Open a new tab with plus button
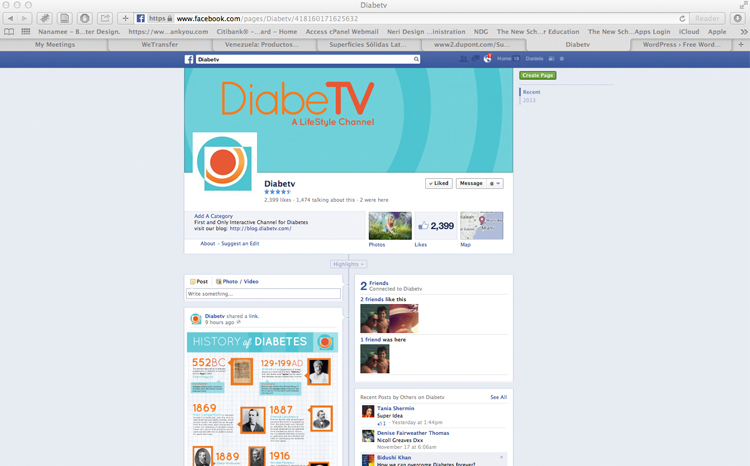 click(x=741, y=44)
